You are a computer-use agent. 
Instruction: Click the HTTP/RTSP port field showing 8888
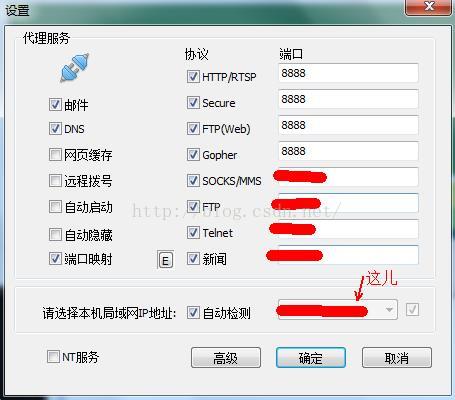[348, 73]
